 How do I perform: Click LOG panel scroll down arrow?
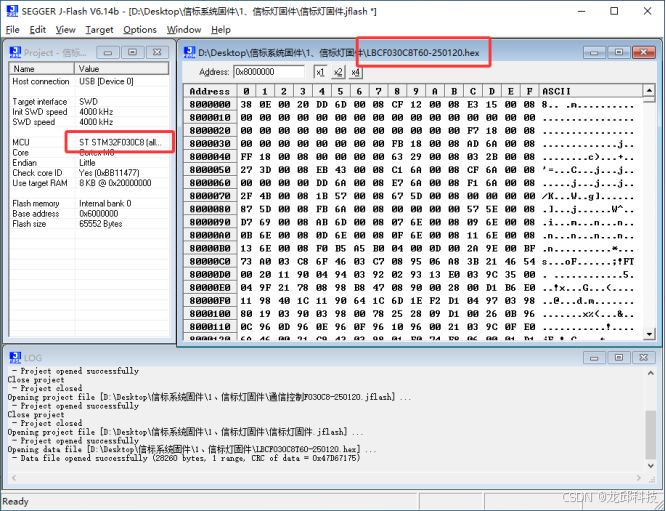pyautogui.click(x=651, y=466)
